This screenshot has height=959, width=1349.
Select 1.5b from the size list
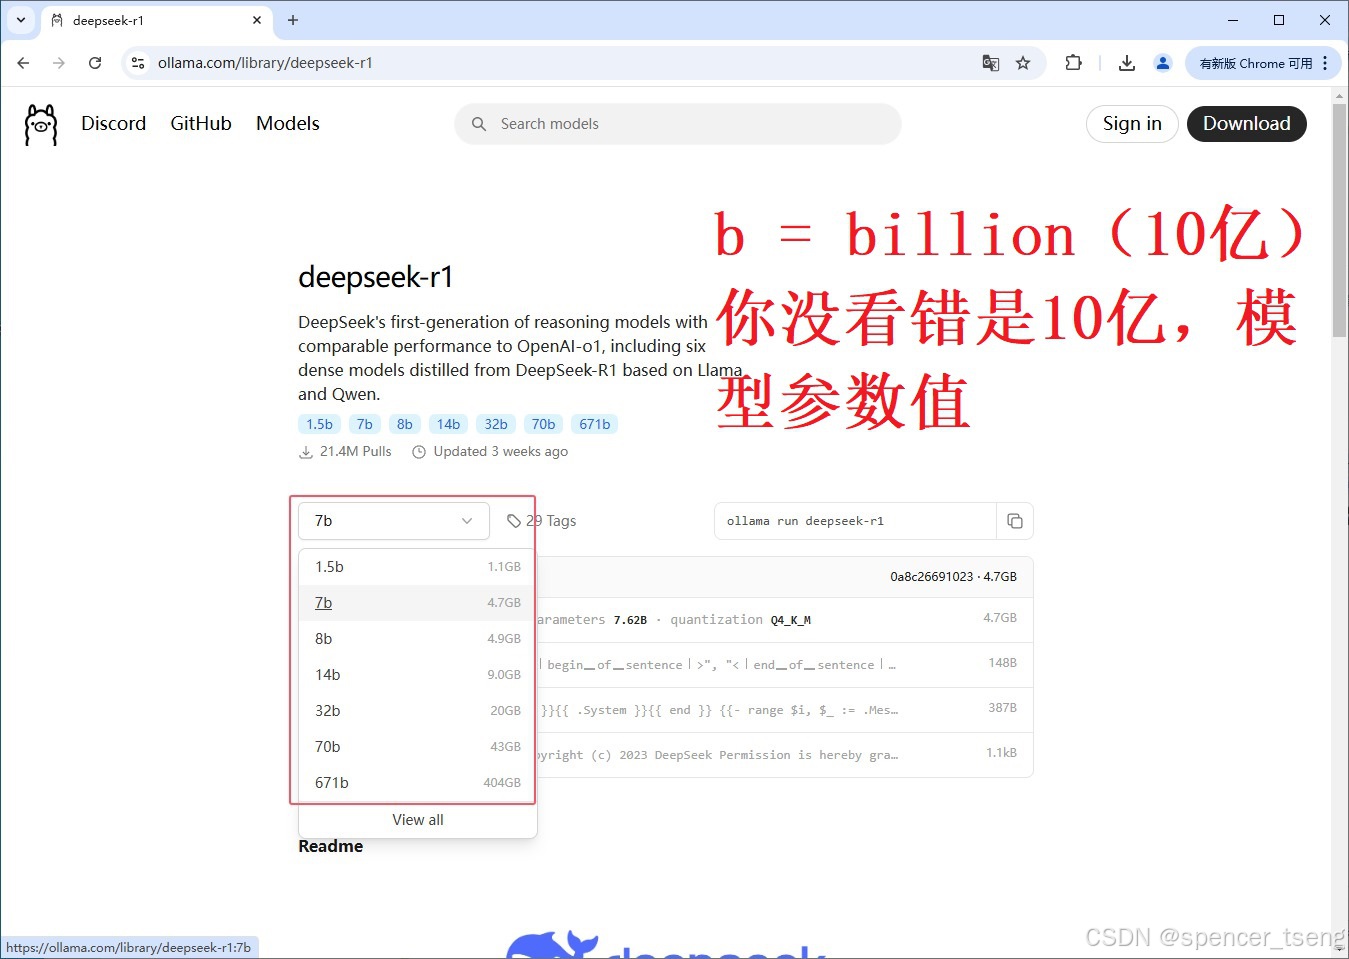point(418,567)
